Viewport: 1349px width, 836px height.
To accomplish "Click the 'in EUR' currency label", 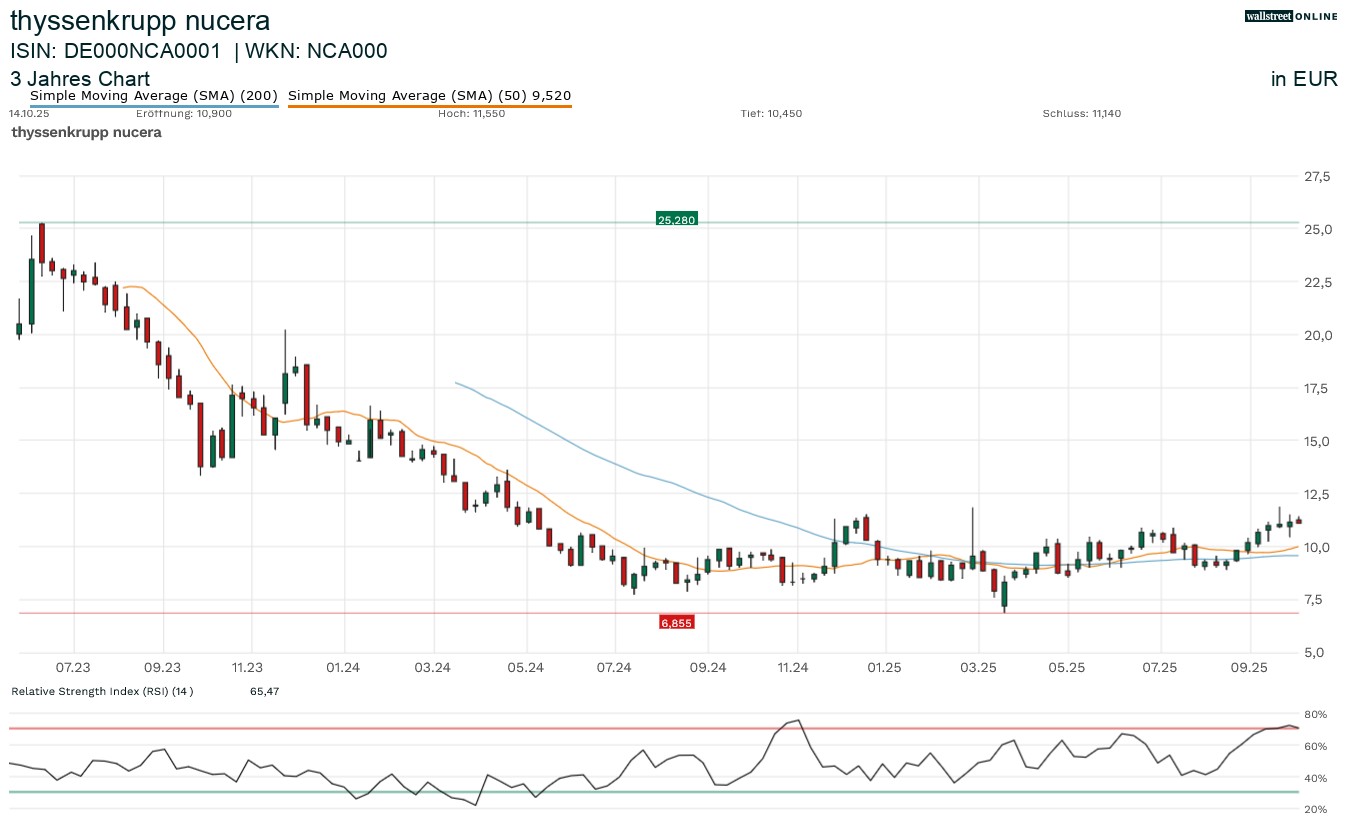I will pyautogui.click(x=1304, y=80).
